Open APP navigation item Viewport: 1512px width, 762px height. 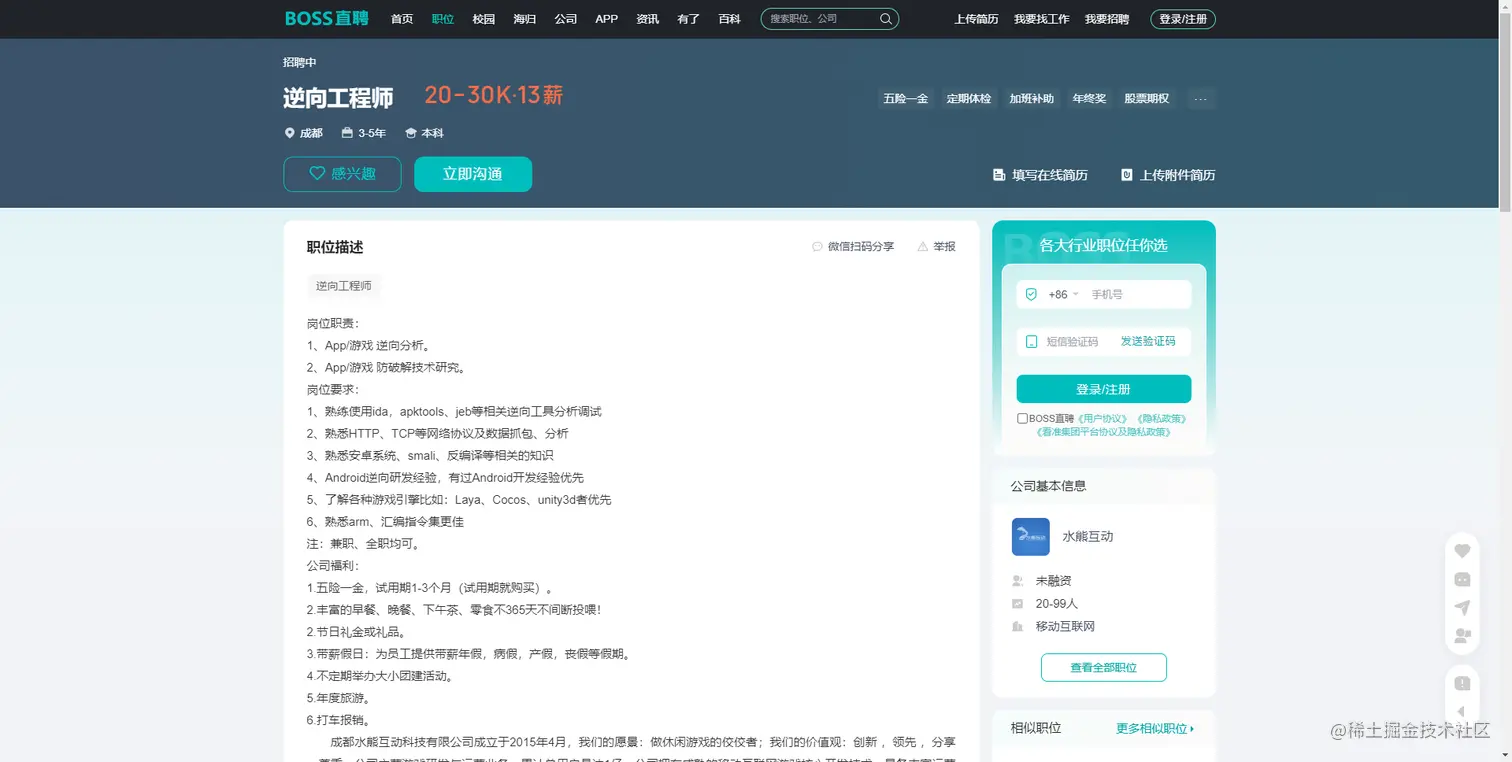coord(606,19)
